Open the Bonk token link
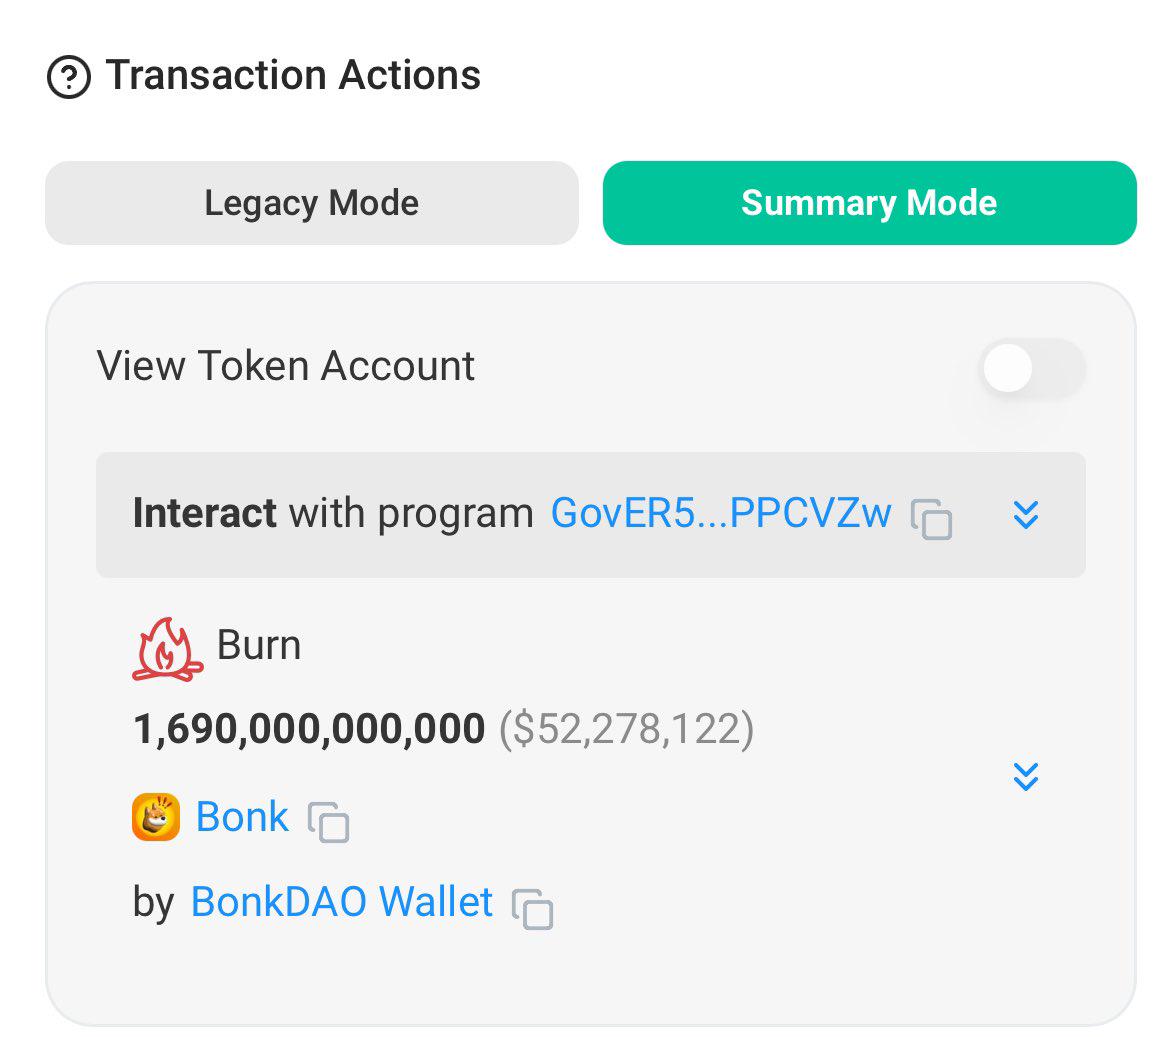The height and width of the screenshot is (1037, 1171). 242,817
